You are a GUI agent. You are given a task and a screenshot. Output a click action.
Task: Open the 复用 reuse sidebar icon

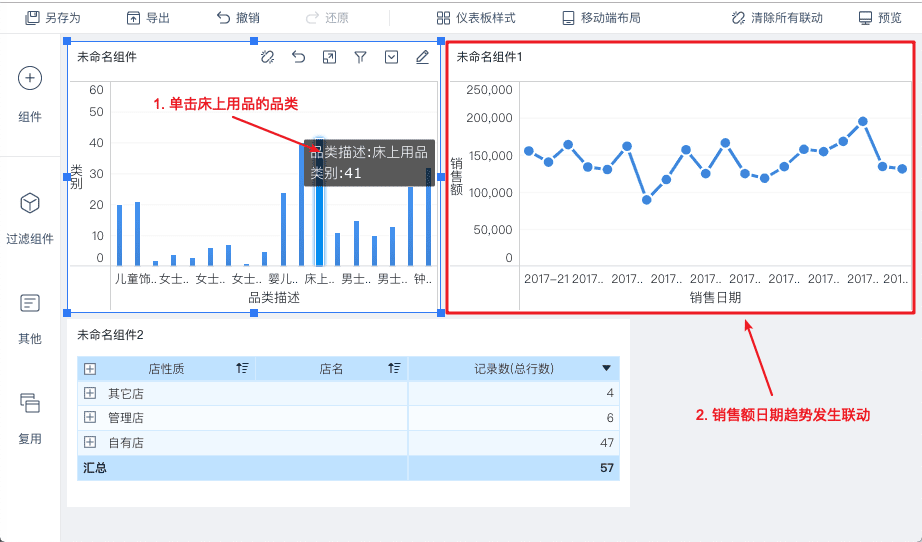(x=30, y=403)
